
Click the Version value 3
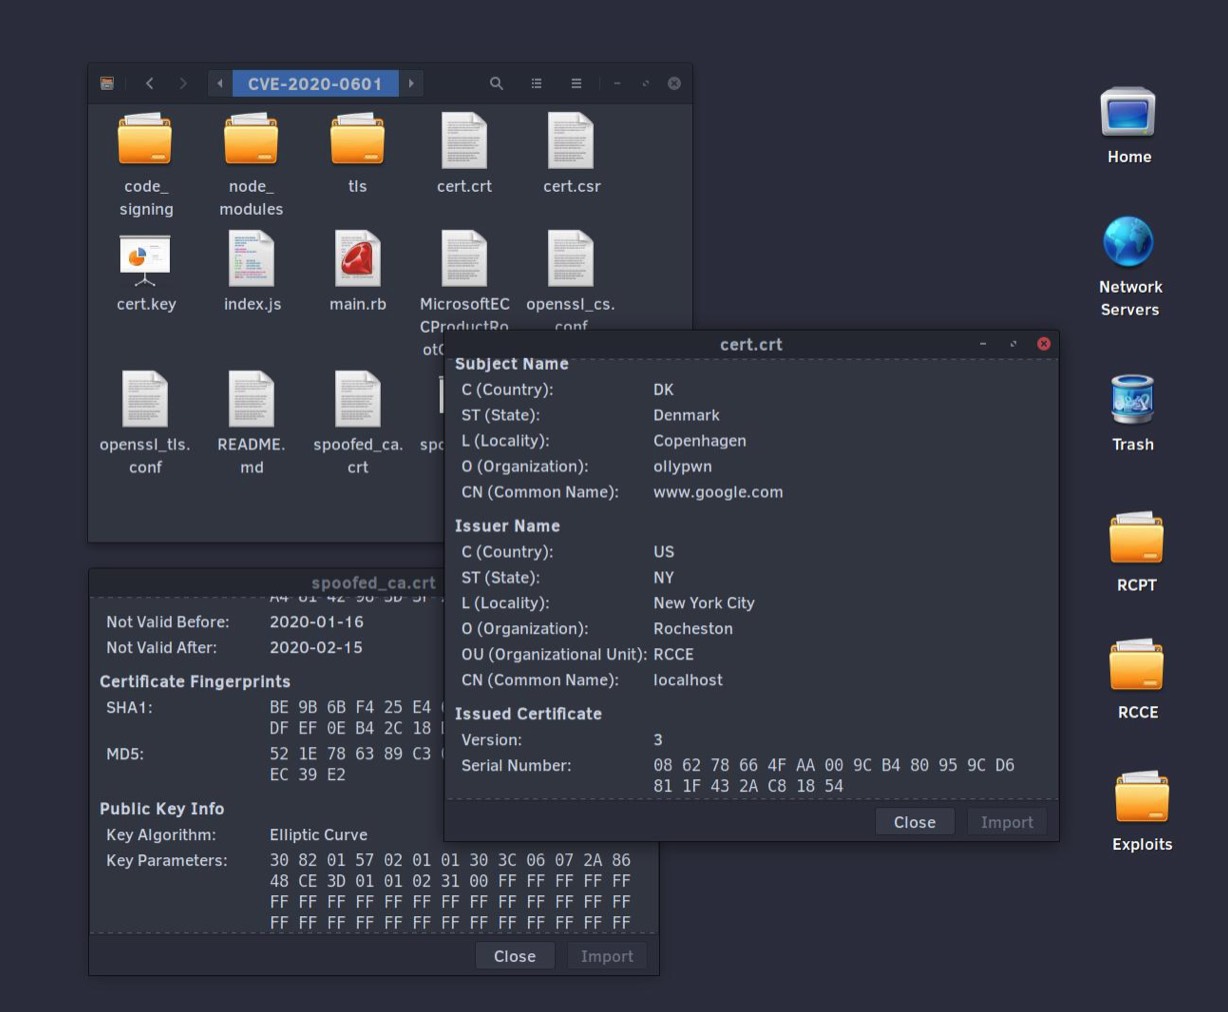click(658, 740)
